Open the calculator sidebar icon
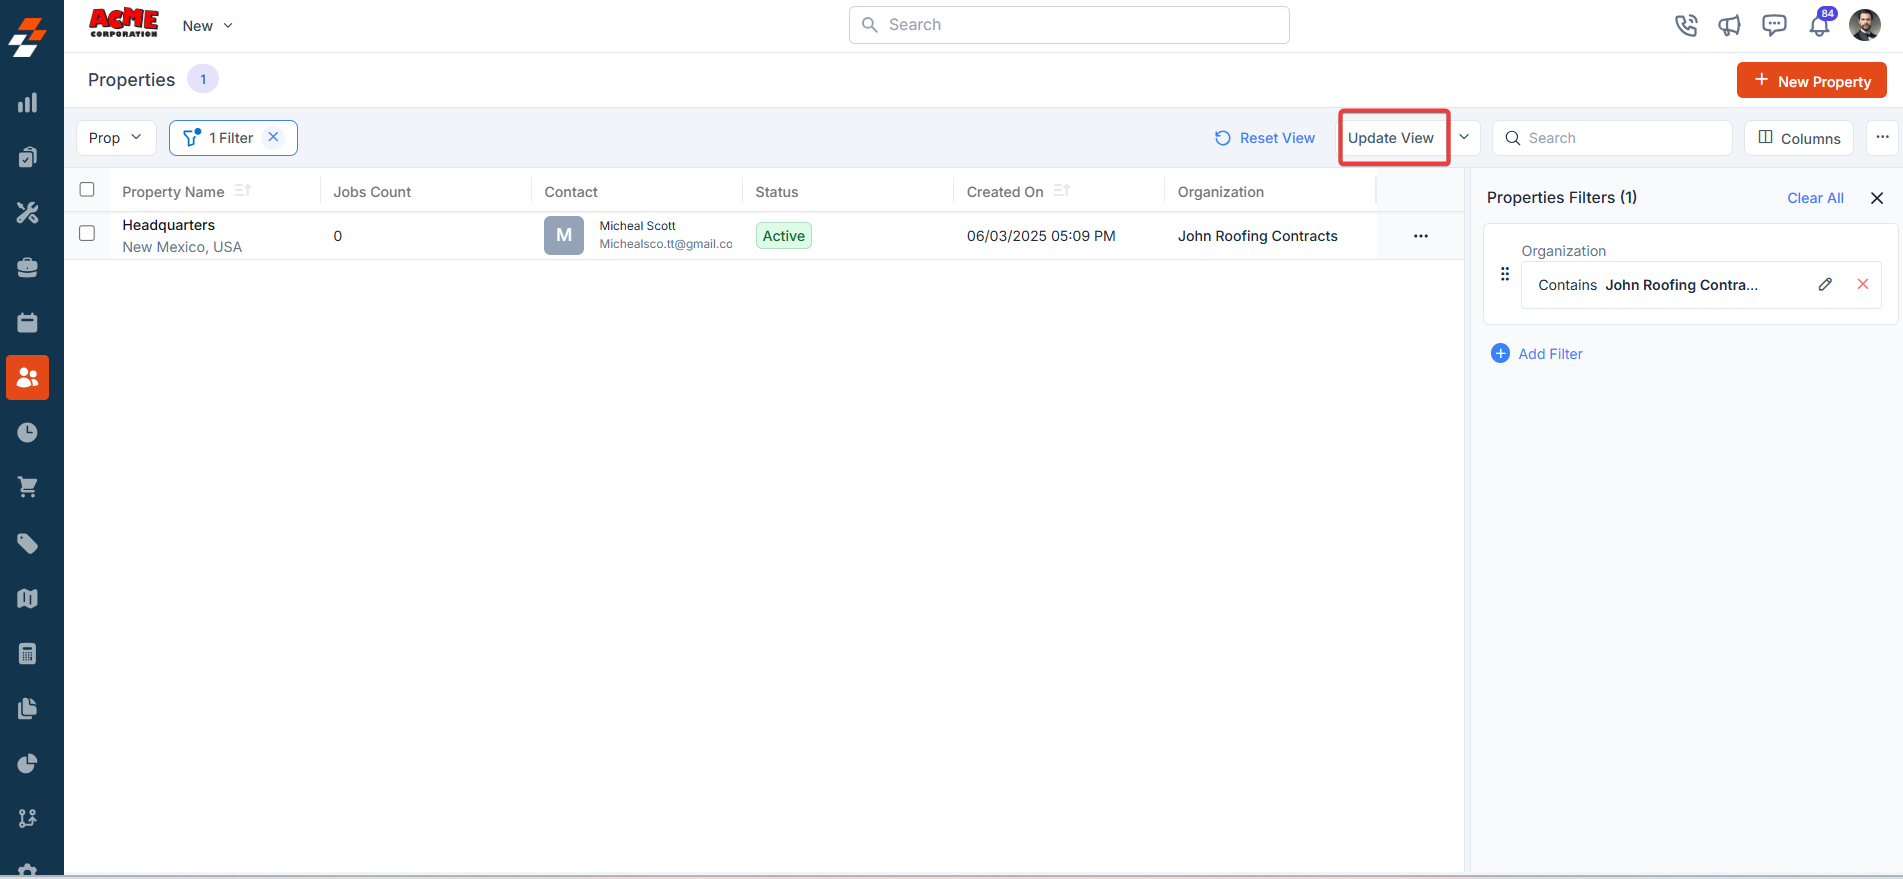Viewport: 1903px width, 879px height. pyautogui.click(x=28, y=653)
